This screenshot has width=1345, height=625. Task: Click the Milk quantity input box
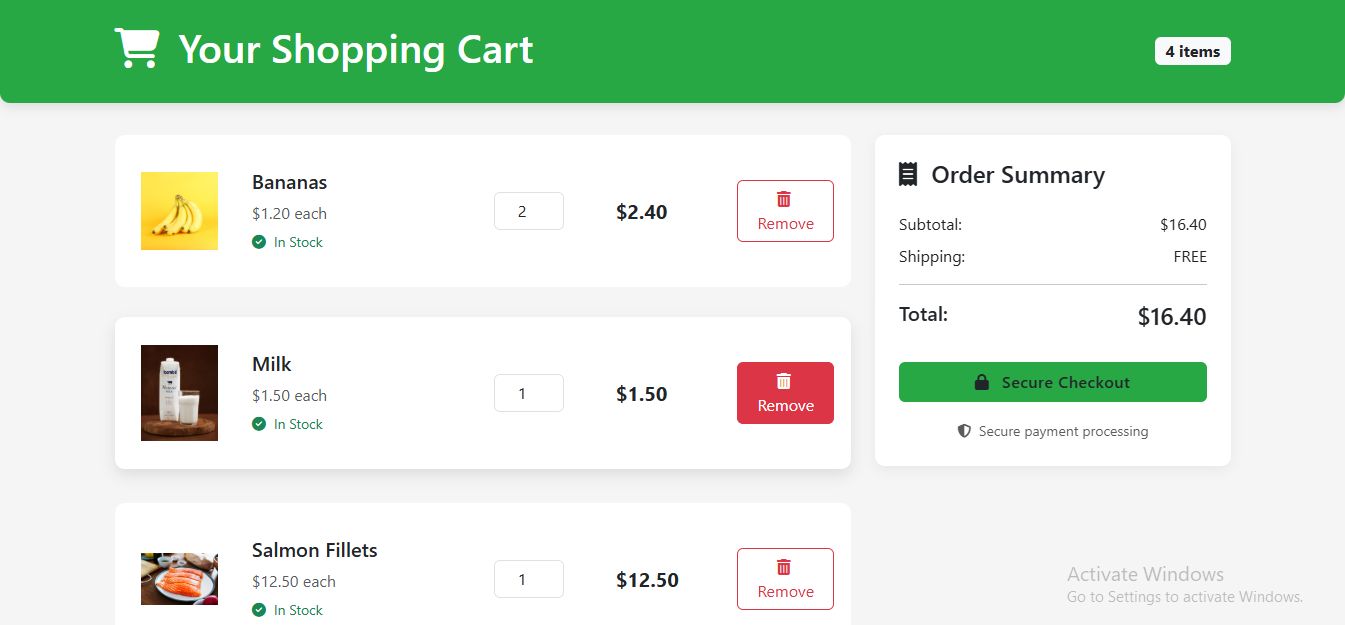(528, 393)
